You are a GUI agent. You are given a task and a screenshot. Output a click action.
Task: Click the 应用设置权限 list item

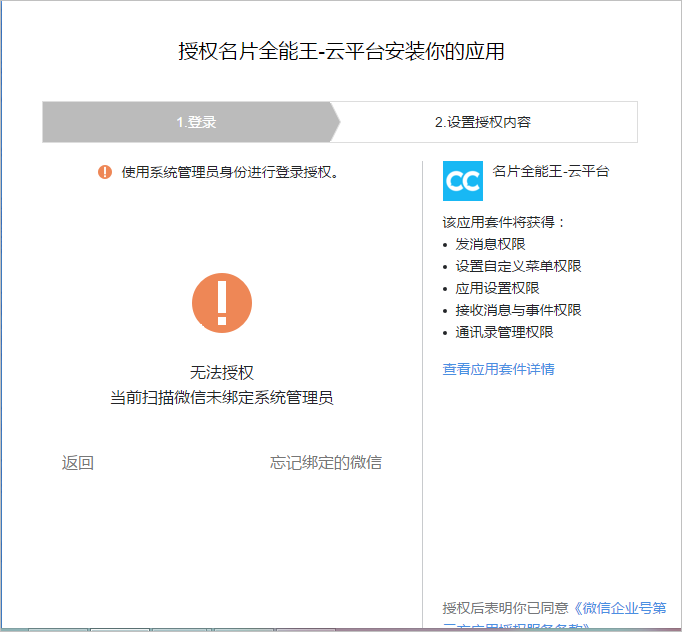coord(497,288)
